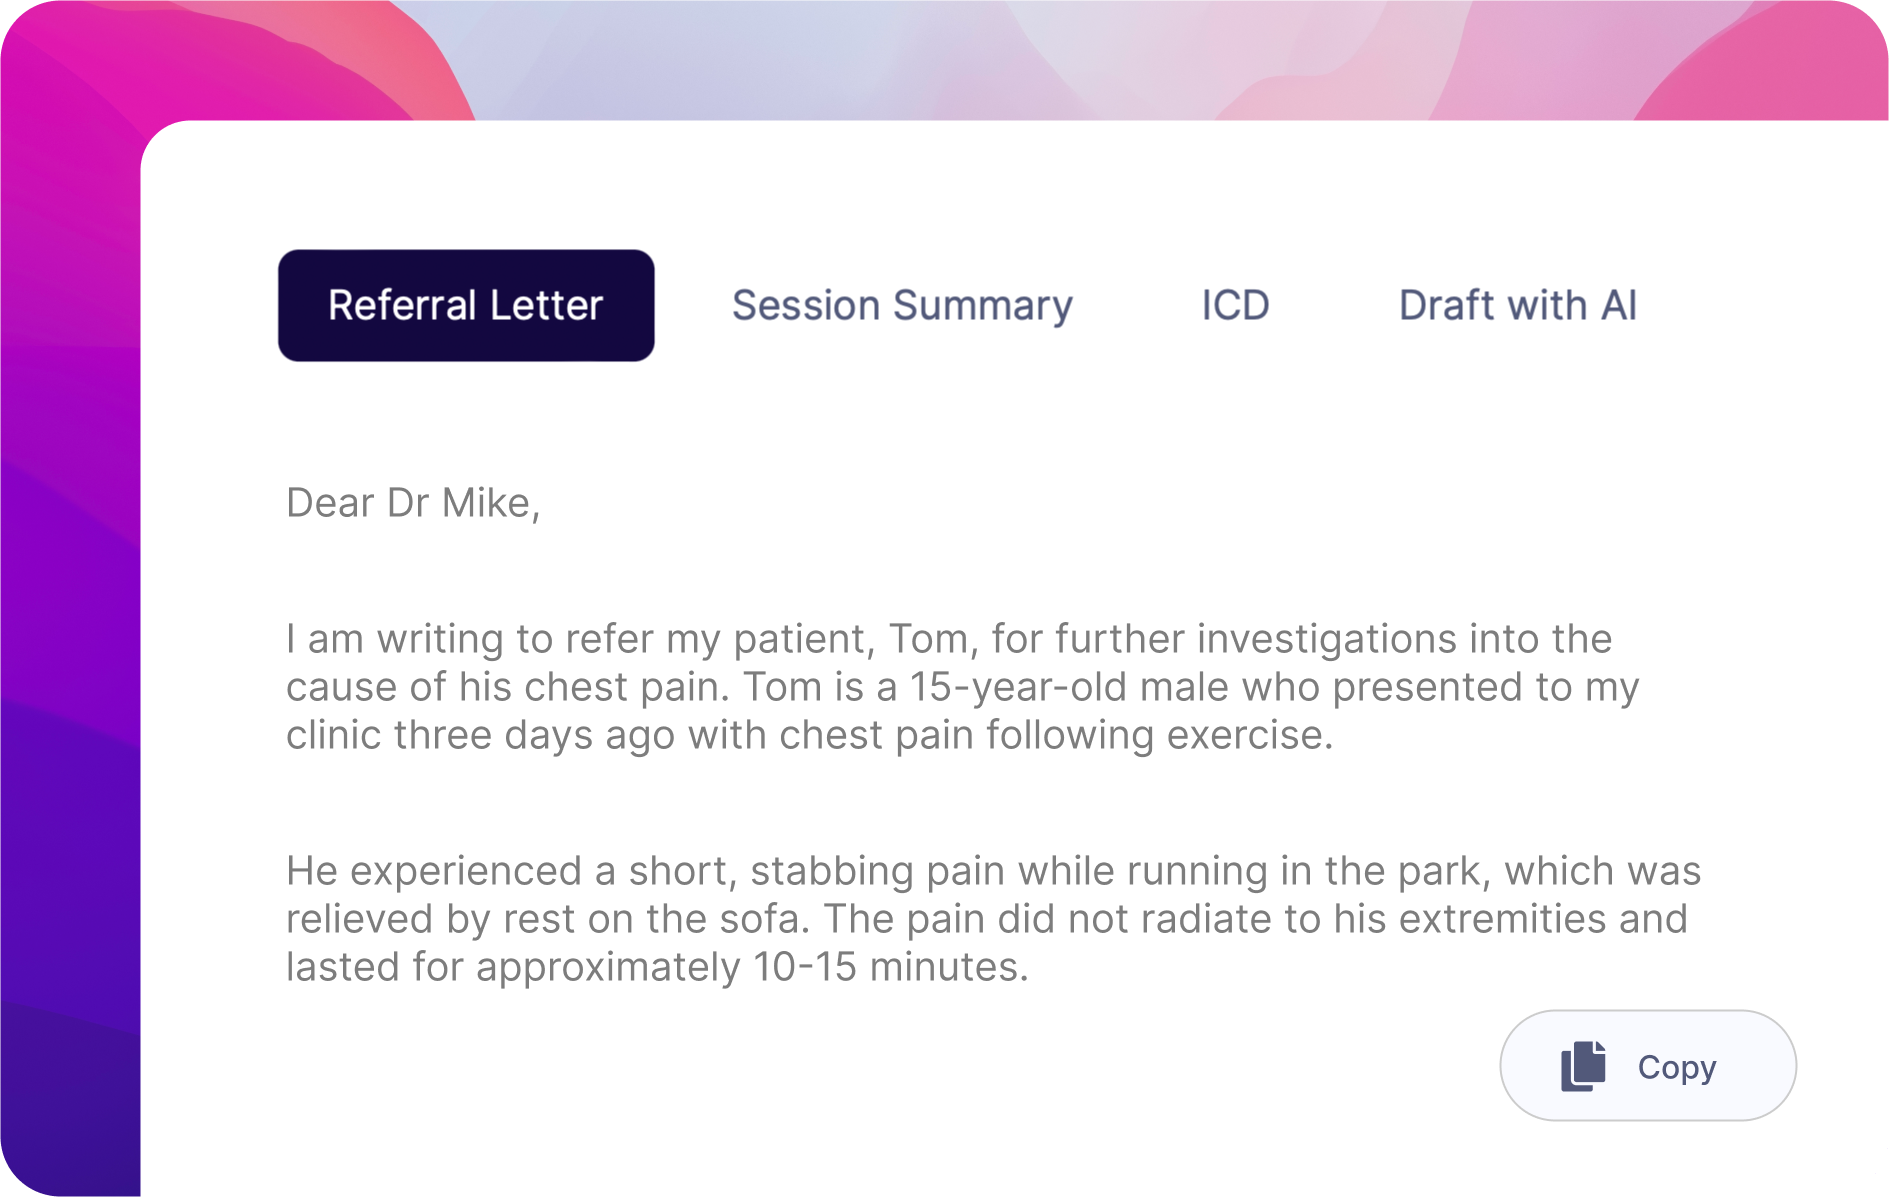
Task: Click the '15-year-old male' text in the letter
Action: pos(1030,686)
